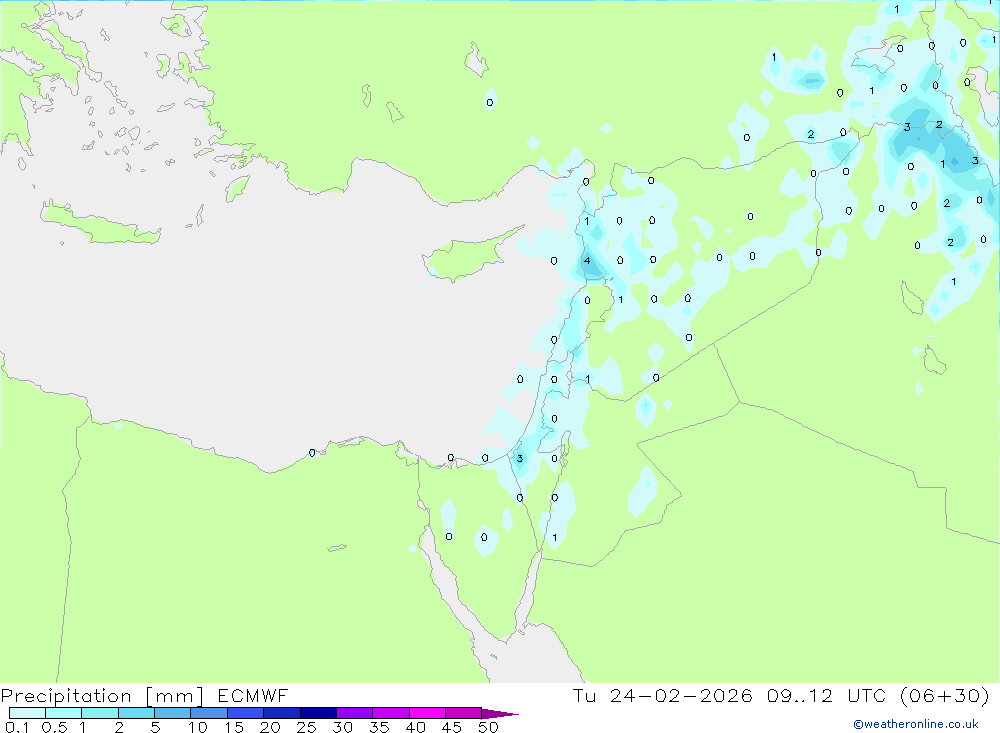Click the 40–45 mm magenta legend swatch

[427, 713]
